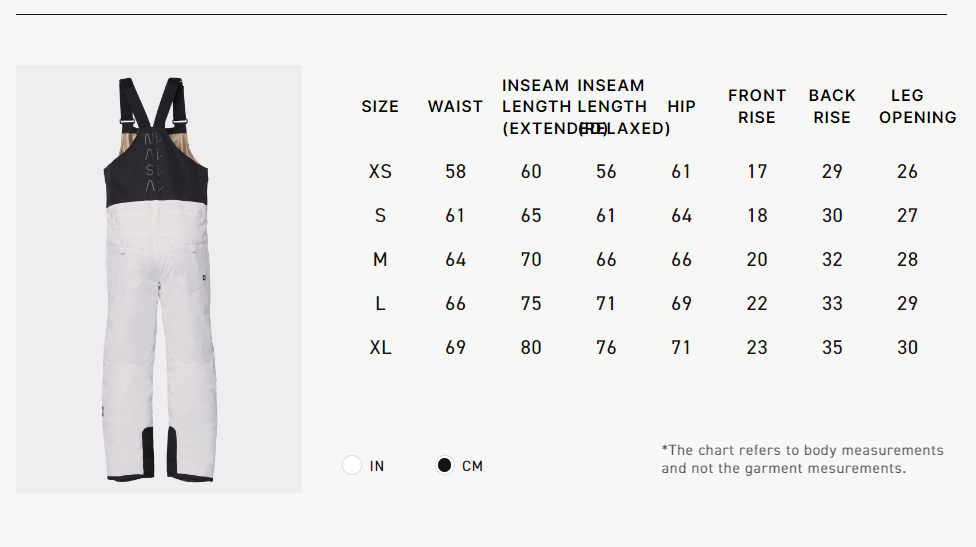
Task: Click the INSEAM LENGTH (EXTENDED) header
Action: (x=537, y=106)
